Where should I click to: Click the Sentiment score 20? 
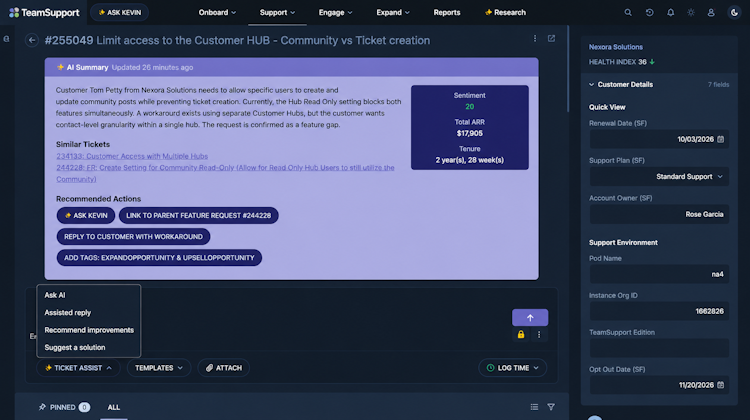(x=470, y=107)
